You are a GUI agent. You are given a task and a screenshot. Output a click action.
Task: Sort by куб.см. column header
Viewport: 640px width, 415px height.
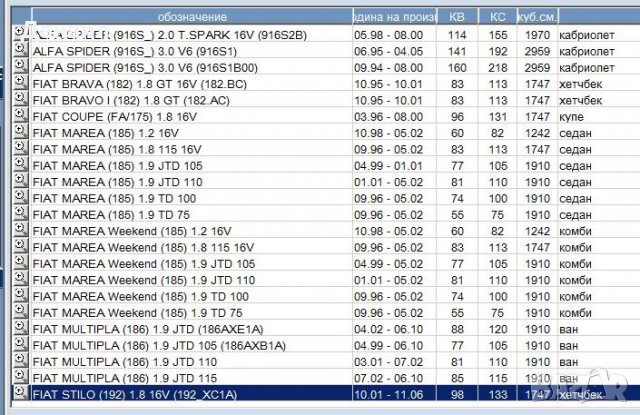click(x=537, y=17)
